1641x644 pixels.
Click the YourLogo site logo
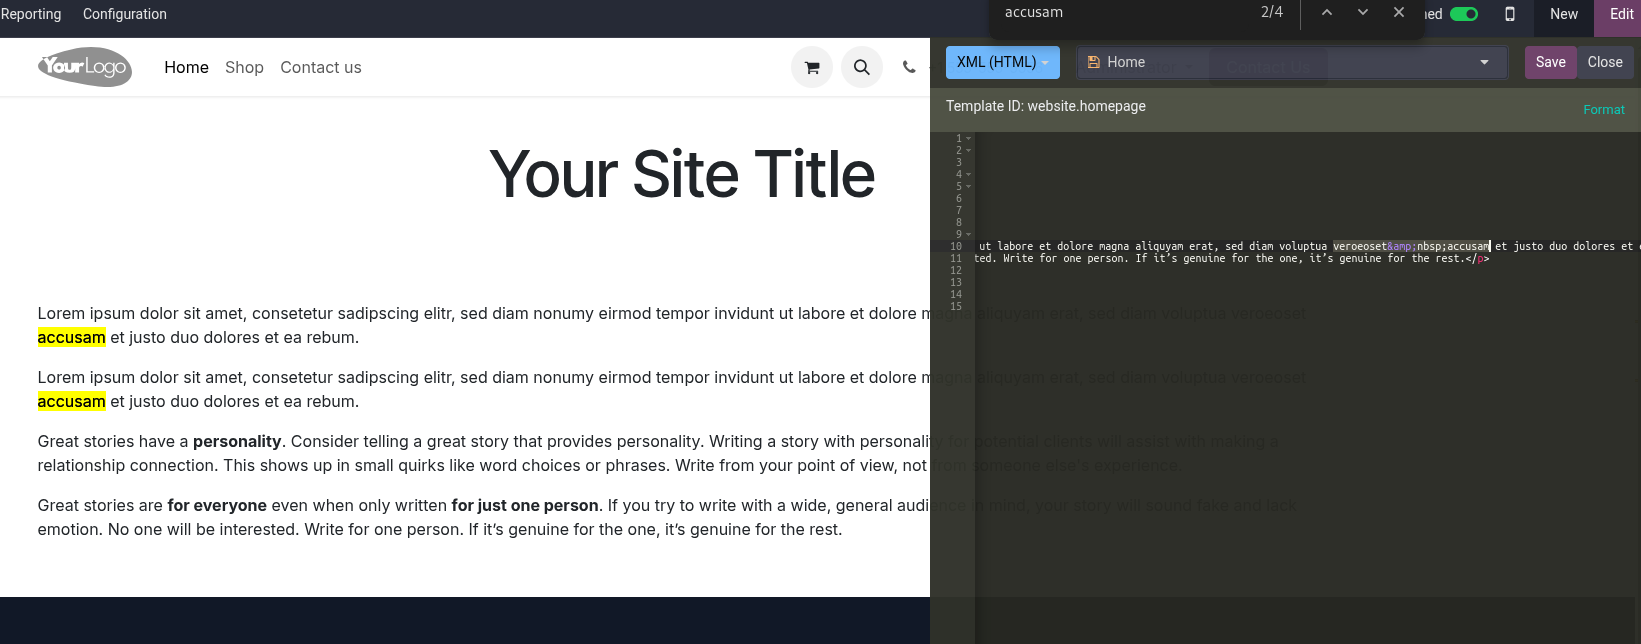coord(85,67)
